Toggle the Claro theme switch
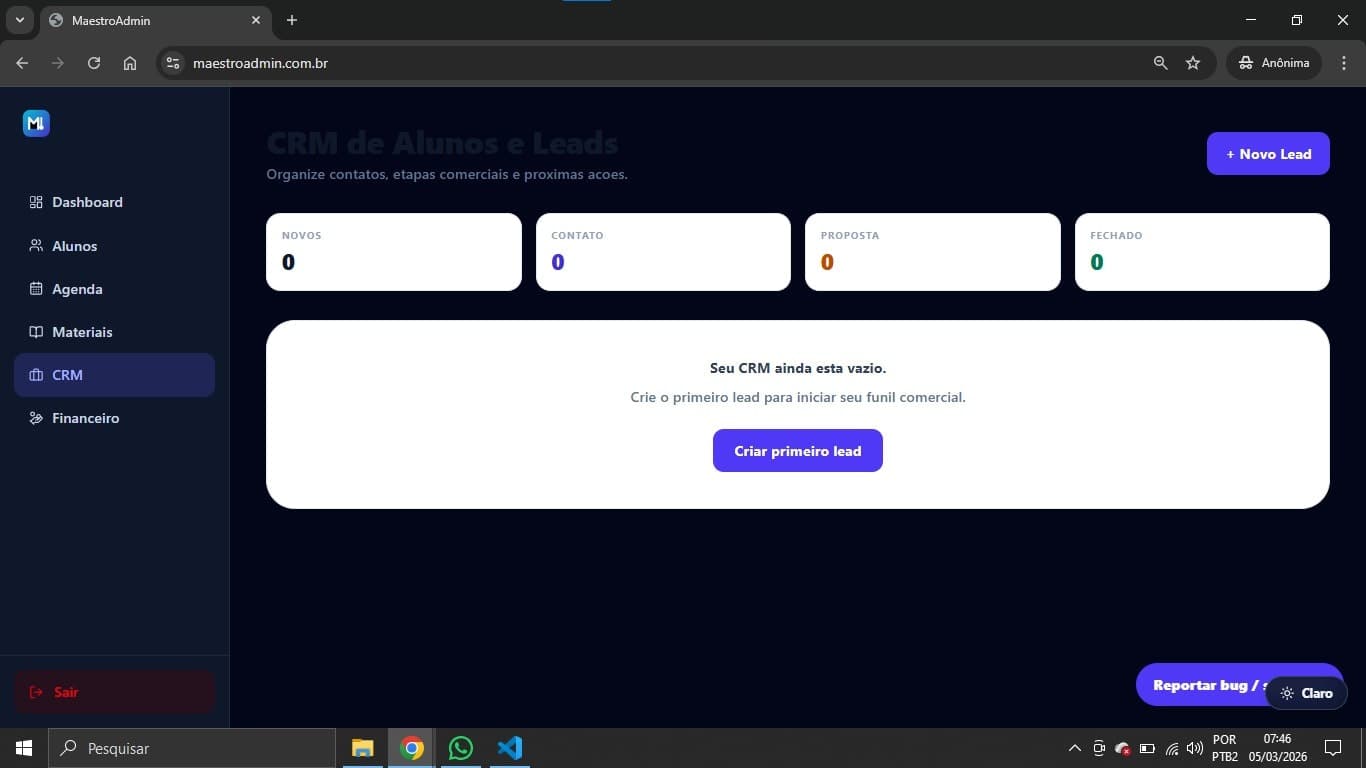 click(1306, 692)
